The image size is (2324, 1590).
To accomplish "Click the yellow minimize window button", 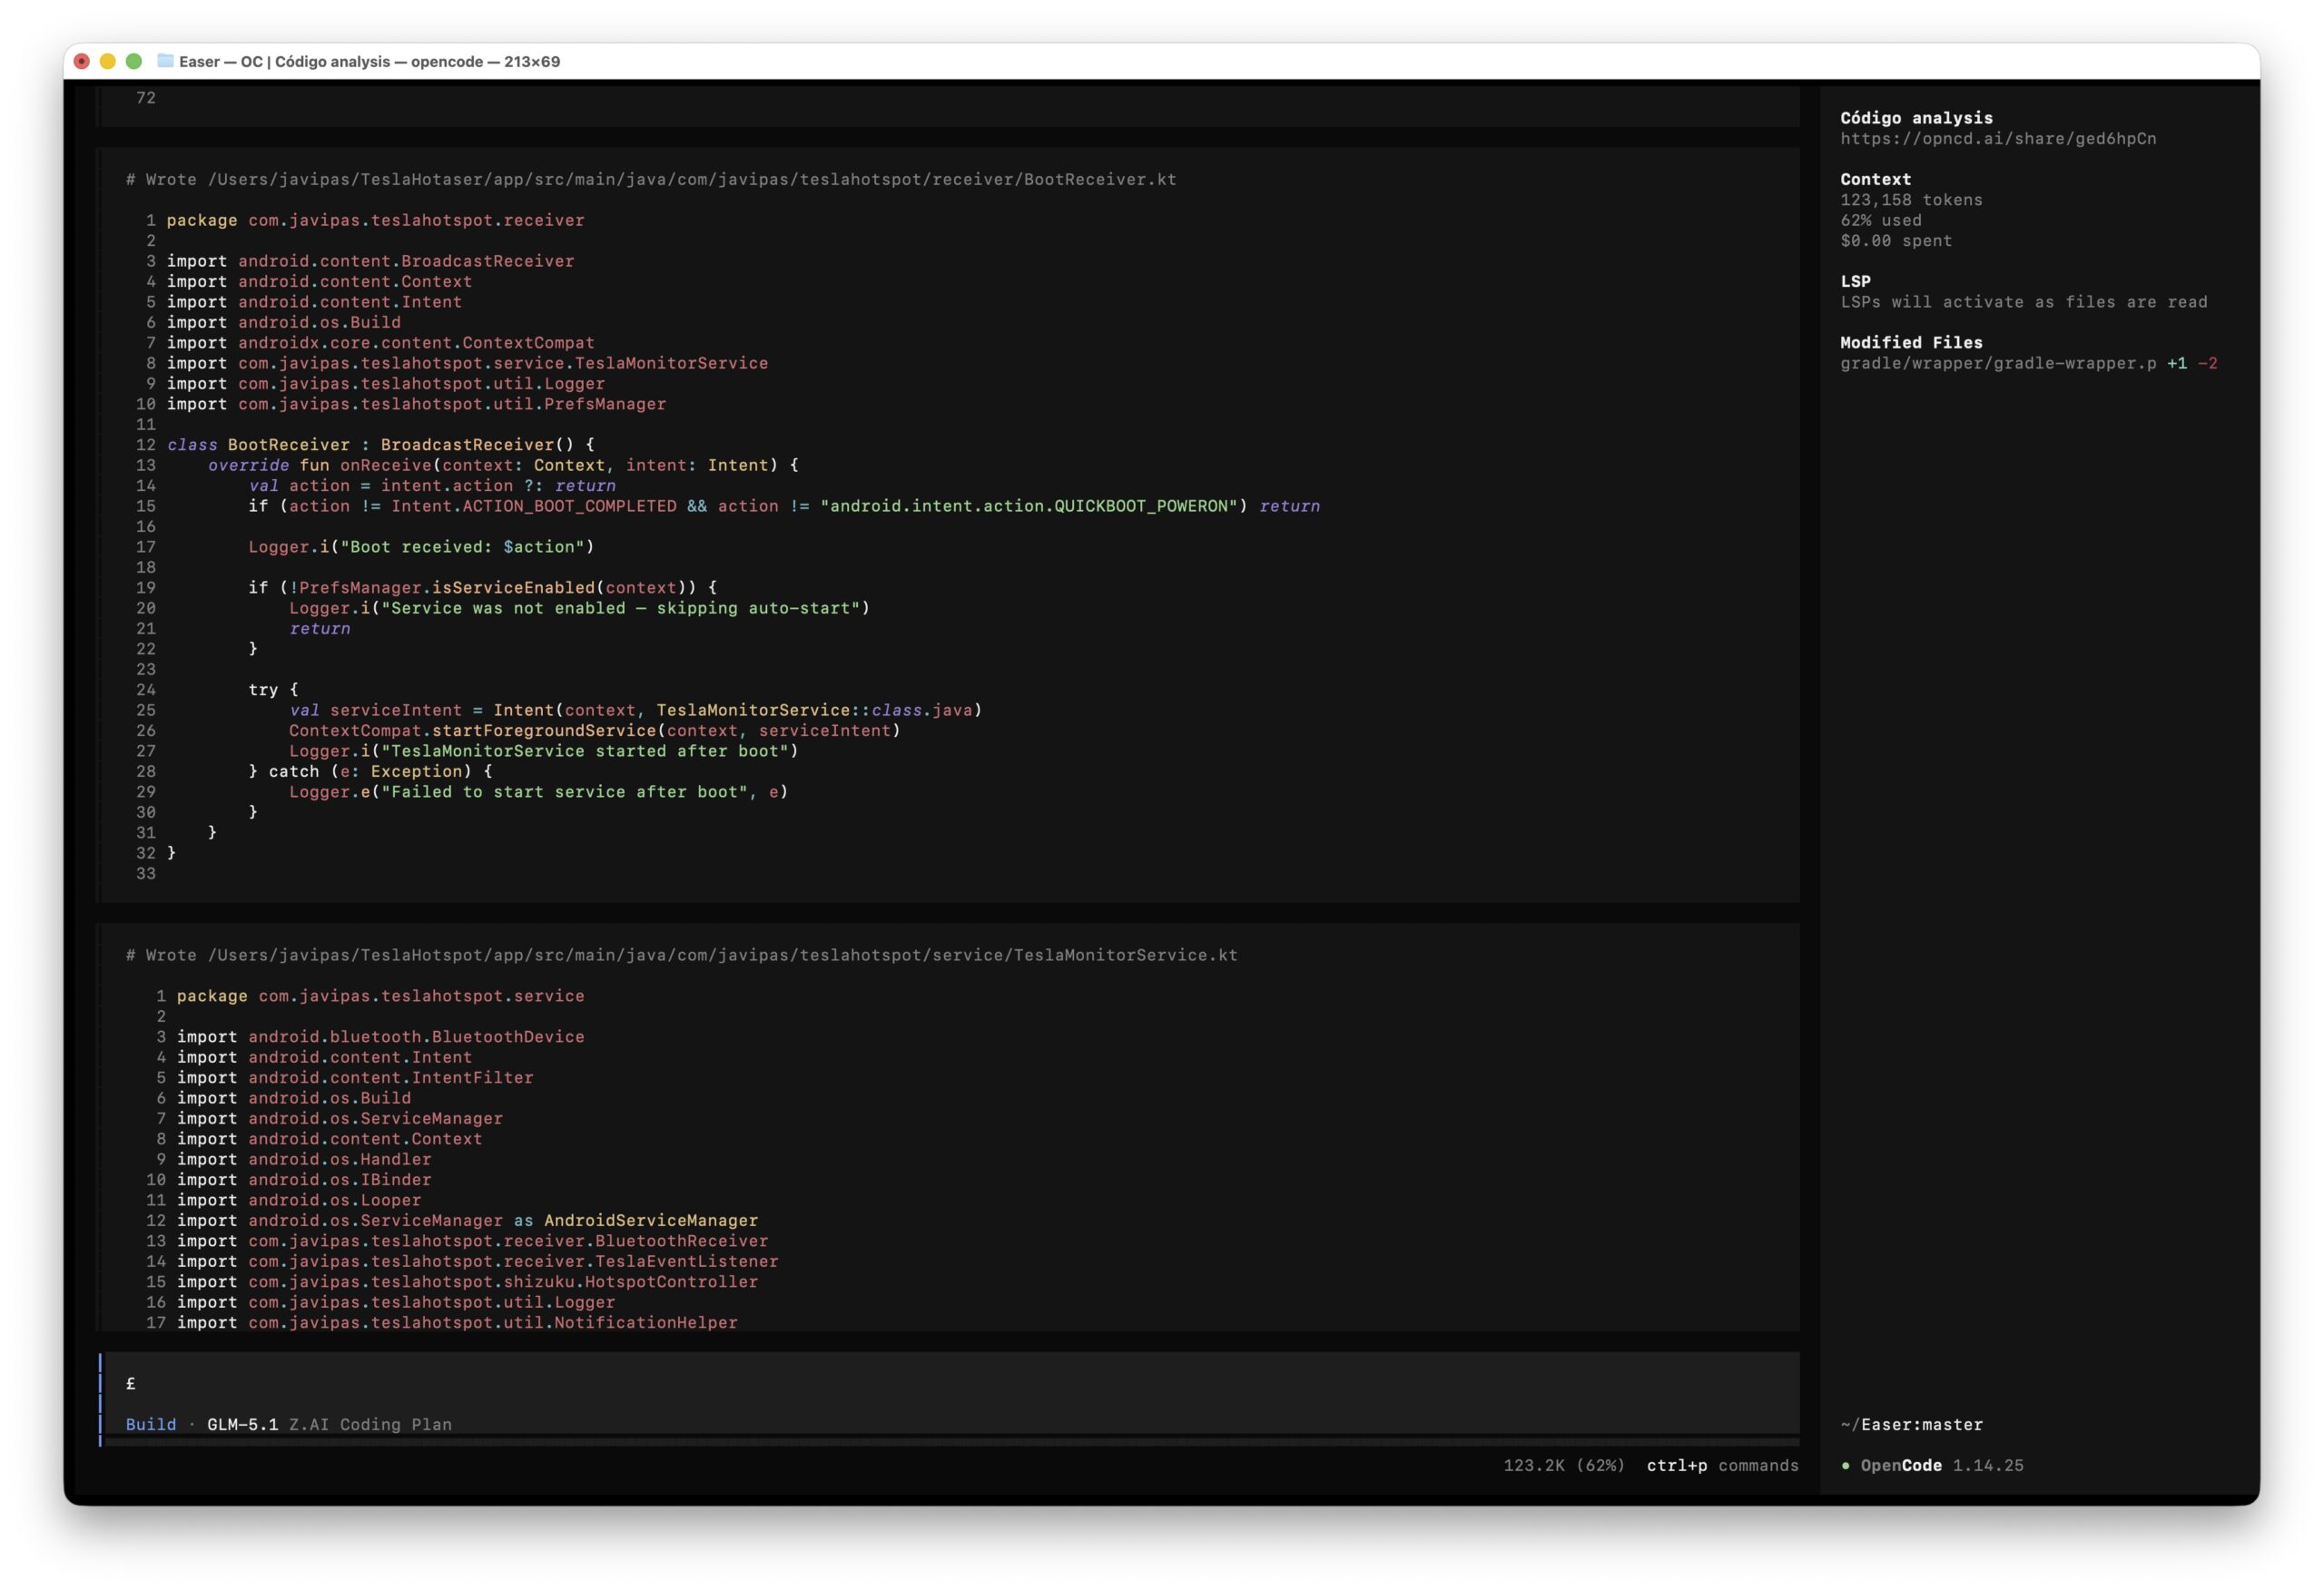I will [108, 61].
